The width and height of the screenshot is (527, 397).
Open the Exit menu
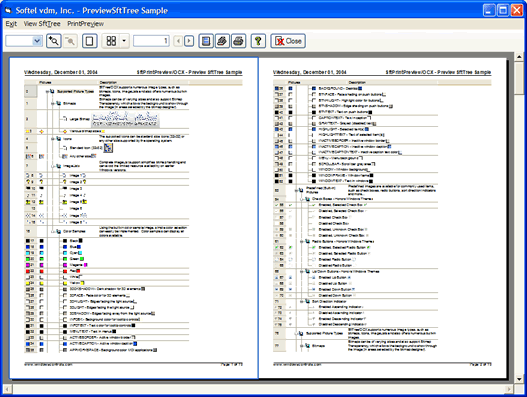point(11,24)
